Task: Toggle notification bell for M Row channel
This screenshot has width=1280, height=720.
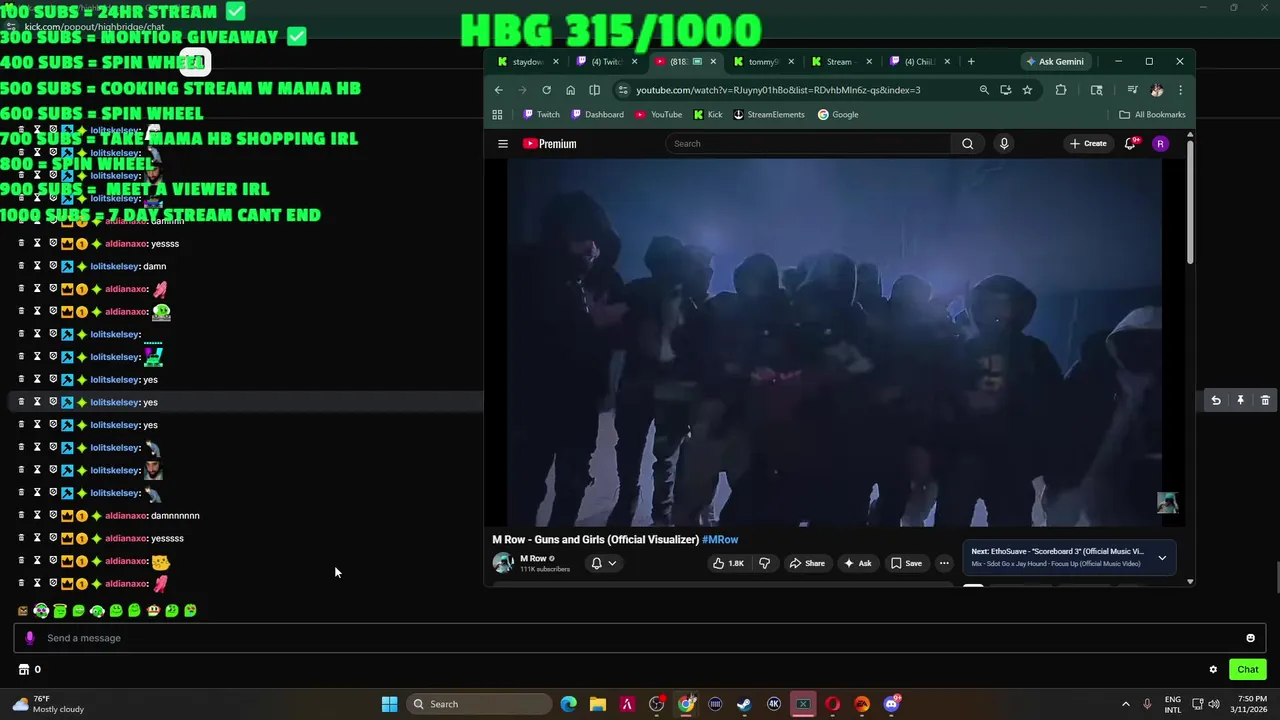Action: [x=603, y=563]
